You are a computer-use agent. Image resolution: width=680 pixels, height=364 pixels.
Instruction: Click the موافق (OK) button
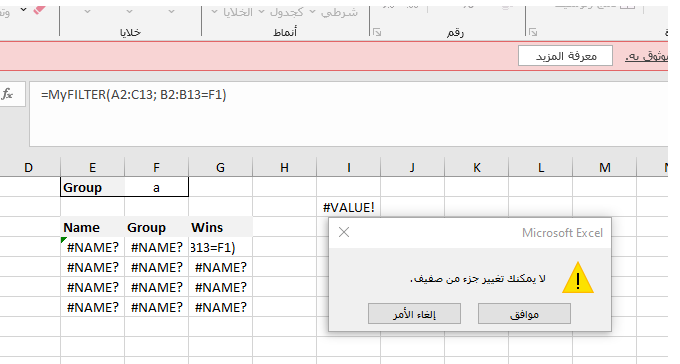pos(524,314)
